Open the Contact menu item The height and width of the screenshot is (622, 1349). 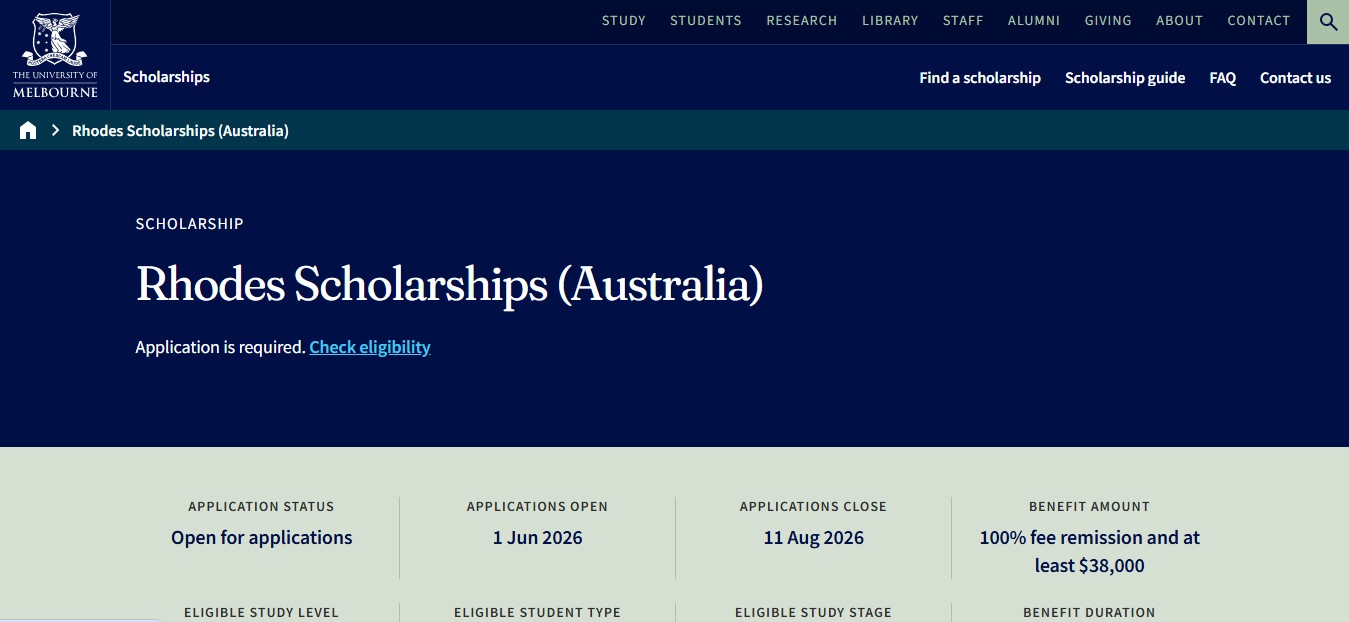tap(1259, 21)
